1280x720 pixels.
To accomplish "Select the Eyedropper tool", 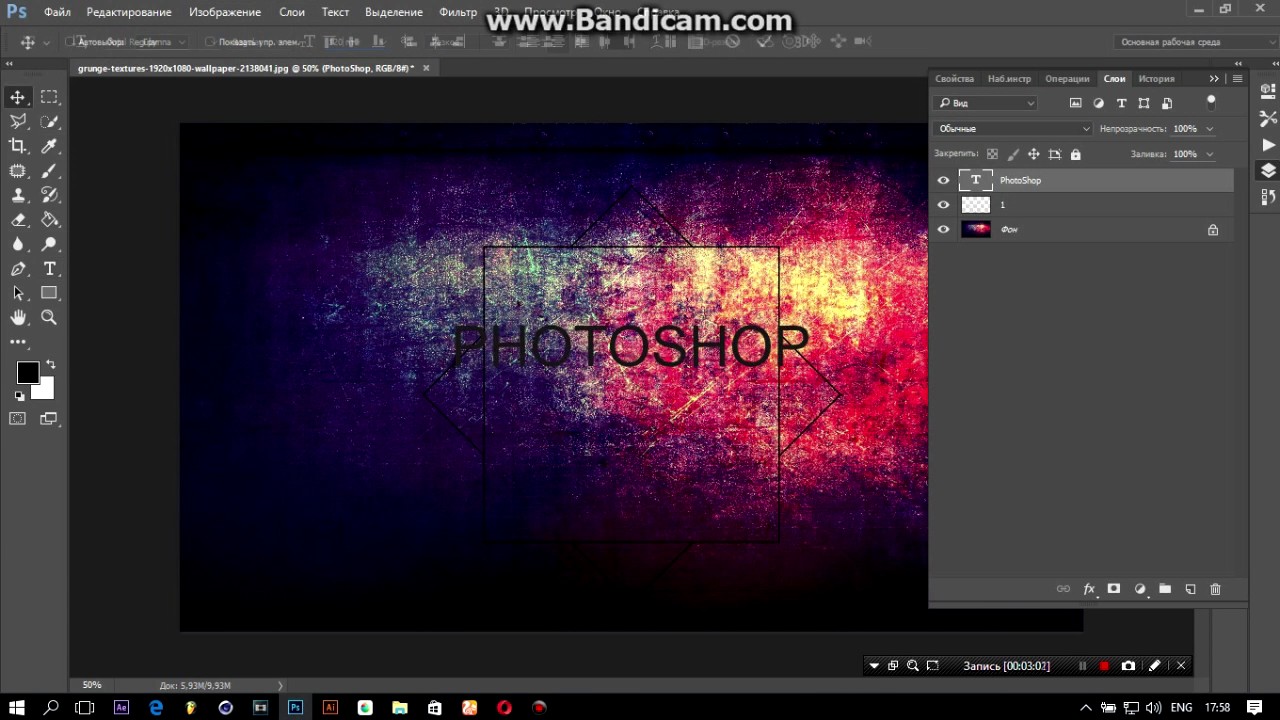I will pos(49,146).
